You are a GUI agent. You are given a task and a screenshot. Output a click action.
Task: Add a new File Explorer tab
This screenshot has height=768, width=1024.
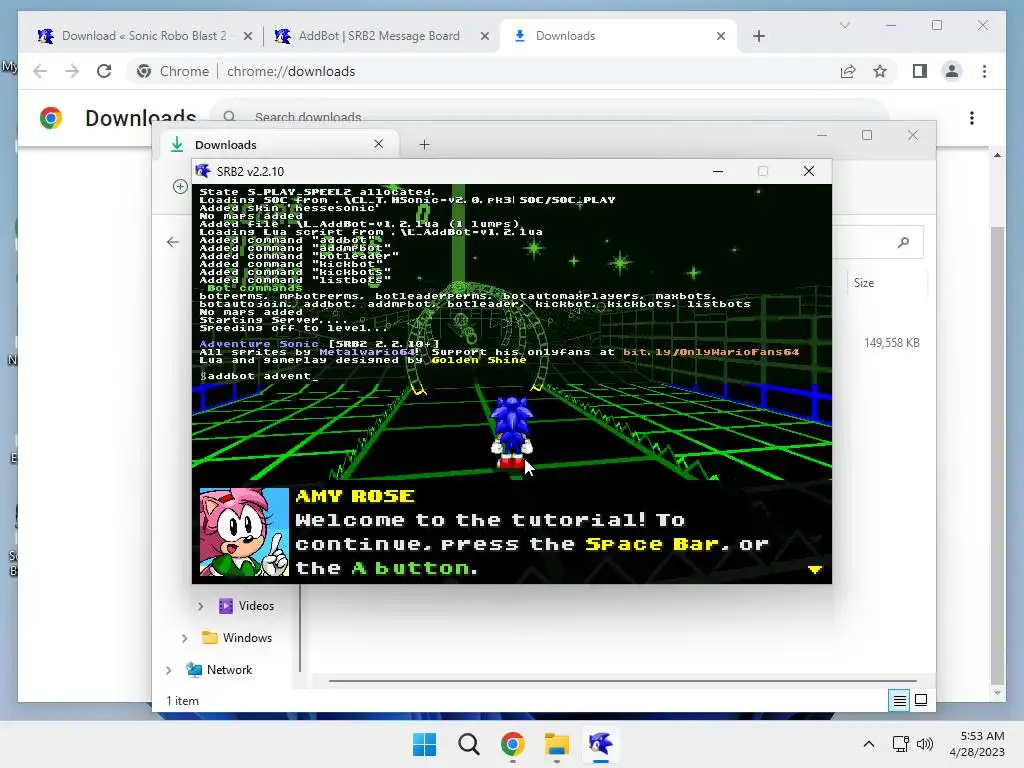point(424,144)
